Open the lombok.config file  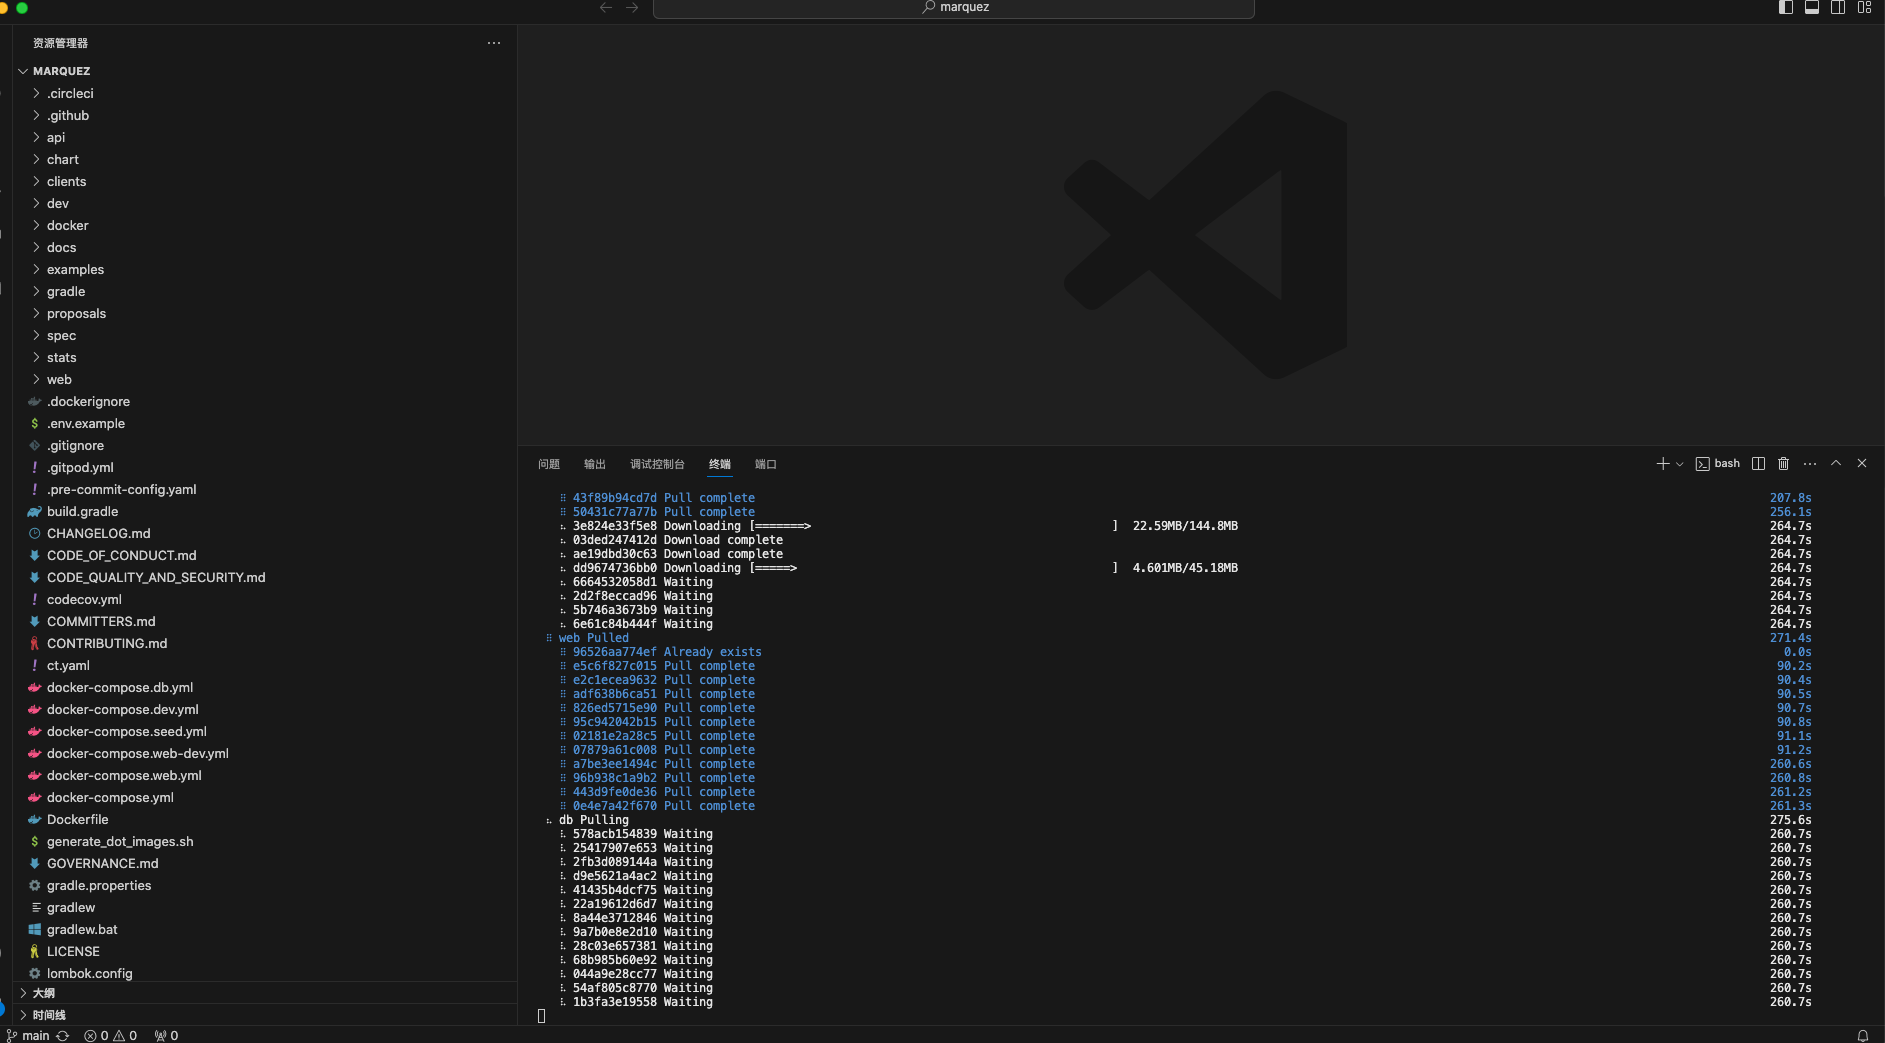[264, 973]
